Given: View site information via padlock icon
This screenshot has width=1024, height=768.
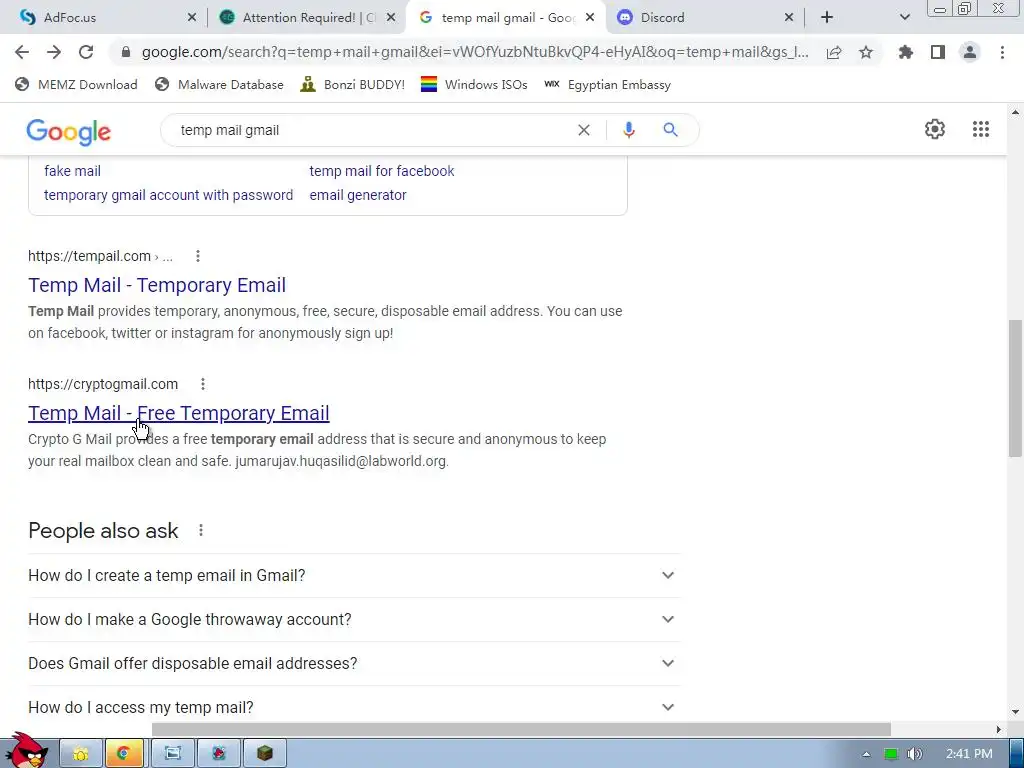Looking at the screenshot, I should pos(126,52).
